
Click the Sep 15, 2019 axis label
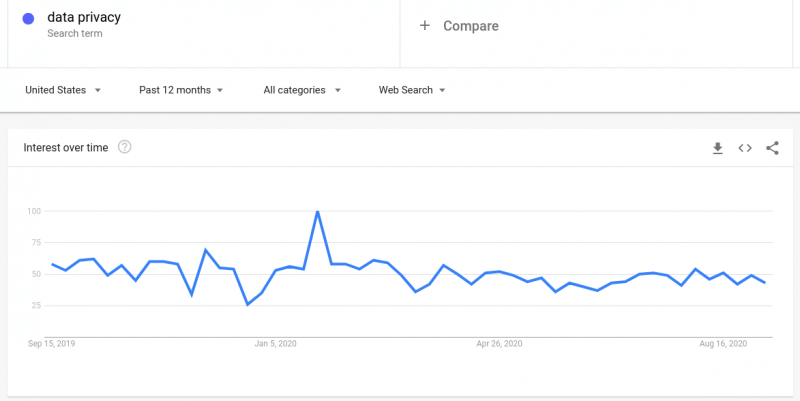pos(52,344)
